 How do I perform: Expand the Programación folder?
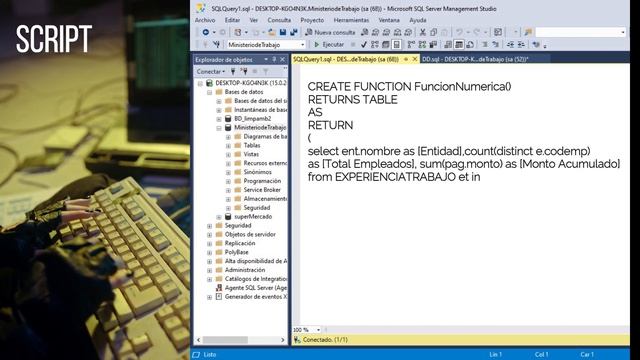[229, 181]
